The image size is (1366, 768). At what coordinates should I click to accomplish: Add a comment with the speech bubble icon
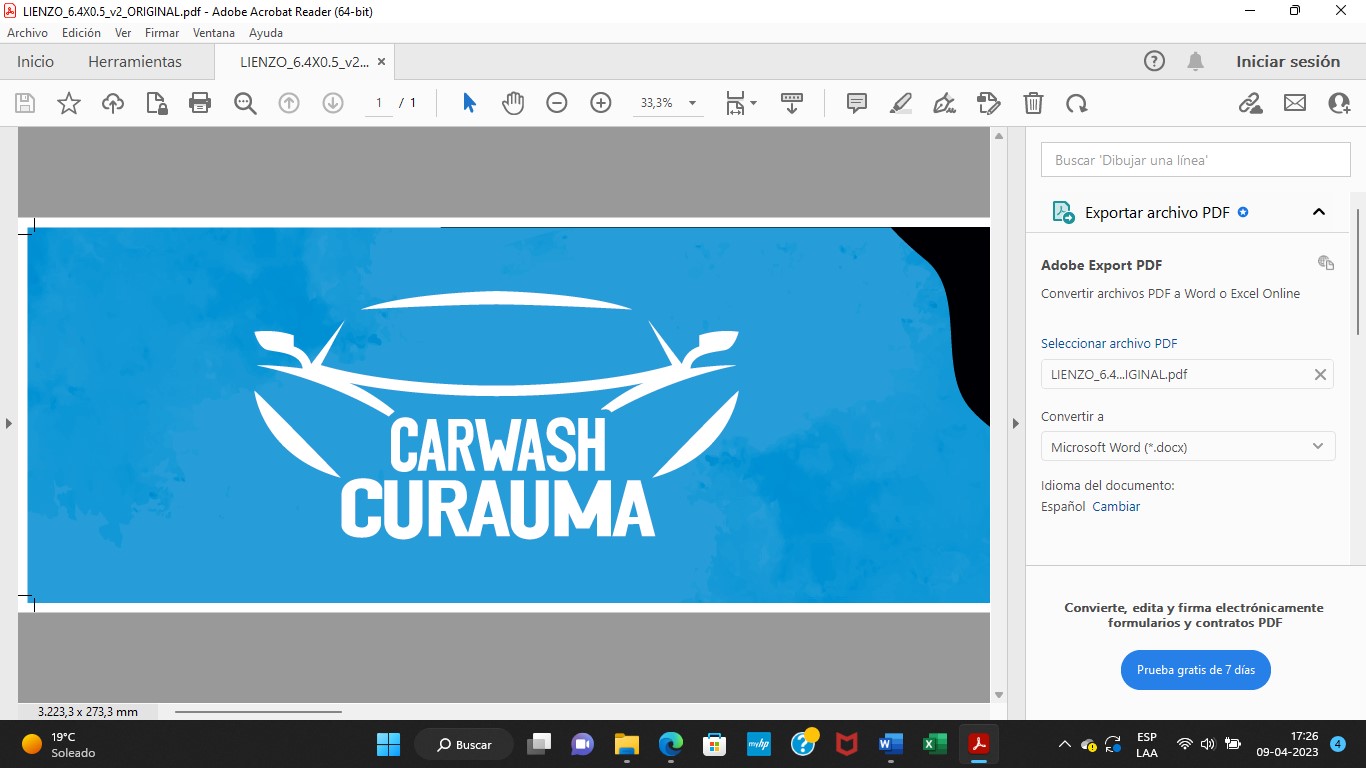[x=857, y=103]
